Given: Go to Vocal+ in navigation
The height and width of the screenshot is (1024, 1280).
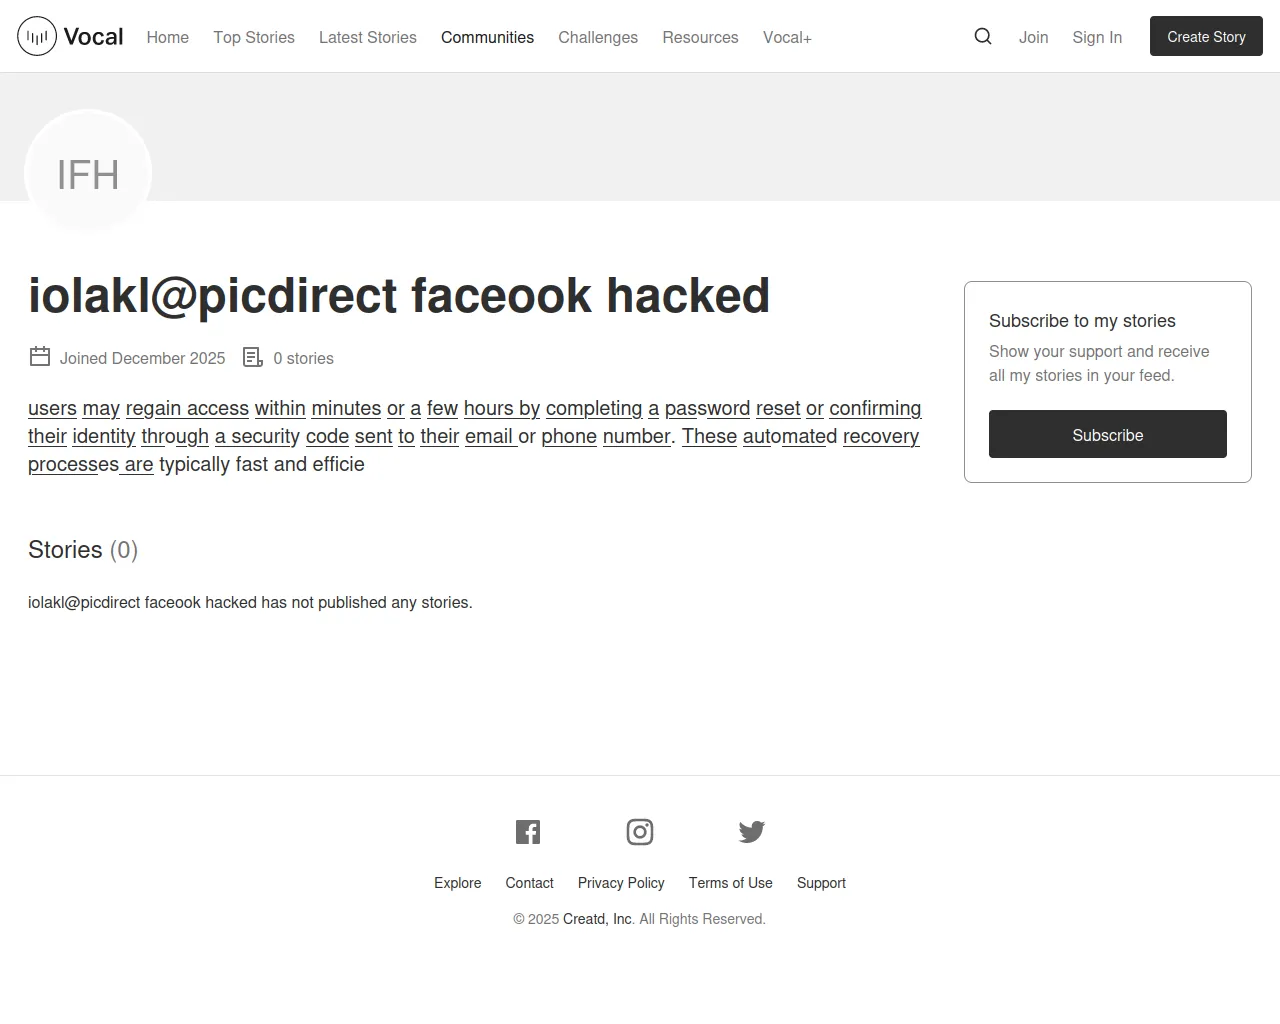Looking at the screenshot, I should pyautogui.click(x=787, y=37).
